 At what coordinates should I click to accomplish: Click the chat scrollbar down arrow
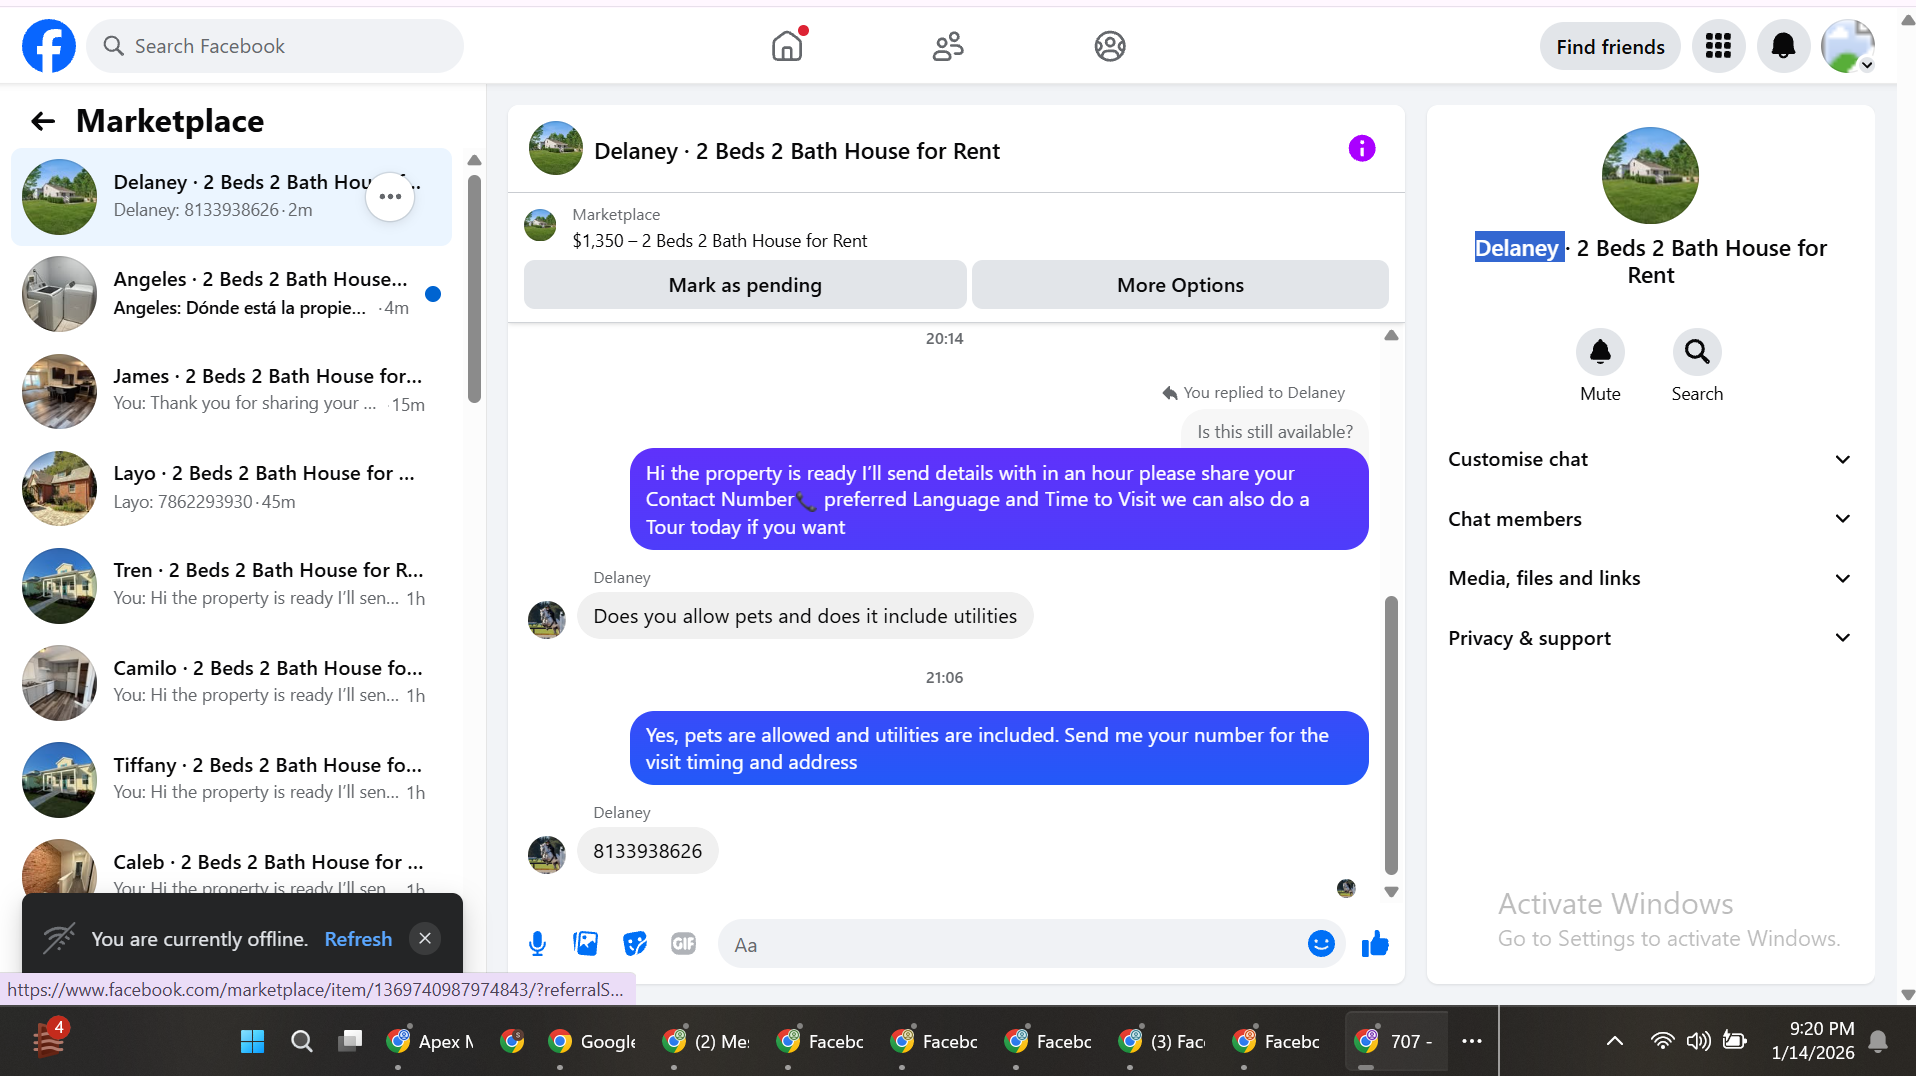coord(1391,892)
